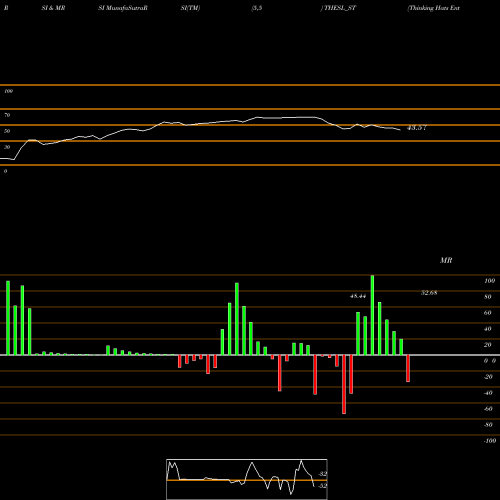Click the THESL_ST symbol text in header
Image resolution: width=500 pixels, height=500 pixels.
coord(340,8)
